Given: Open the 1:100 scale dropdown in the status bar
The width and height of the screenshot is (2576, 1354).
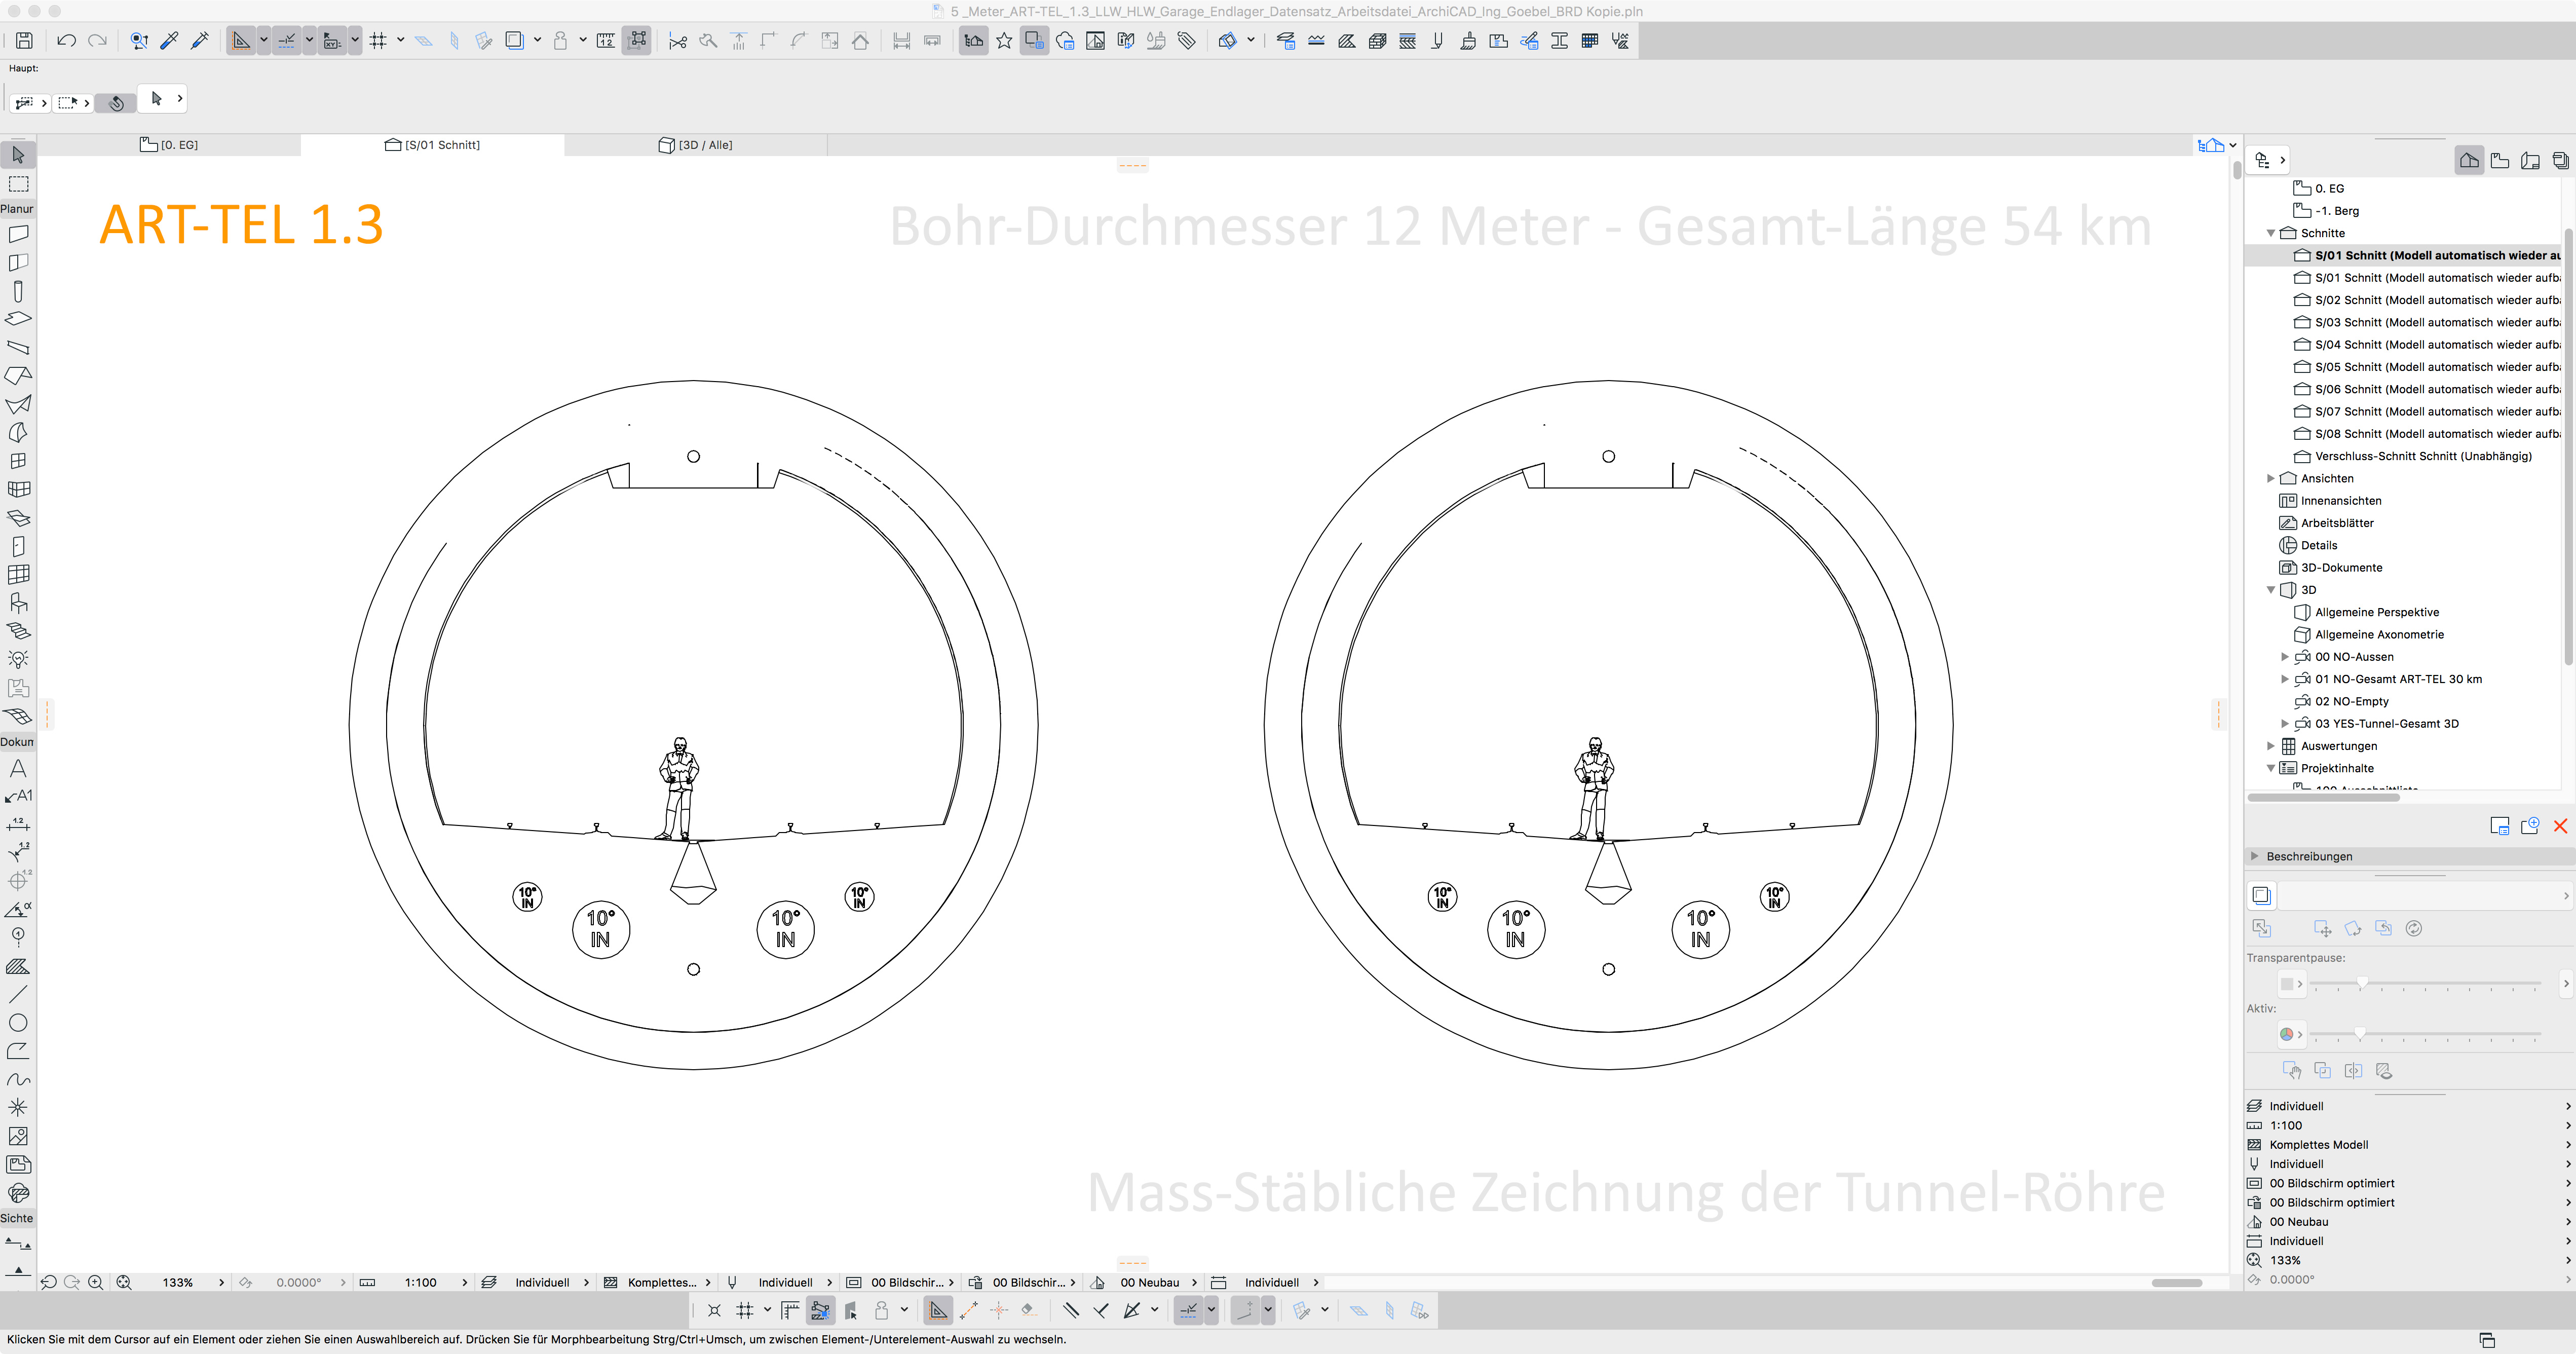Looking at the screenshot, I should click(420, 1282).
